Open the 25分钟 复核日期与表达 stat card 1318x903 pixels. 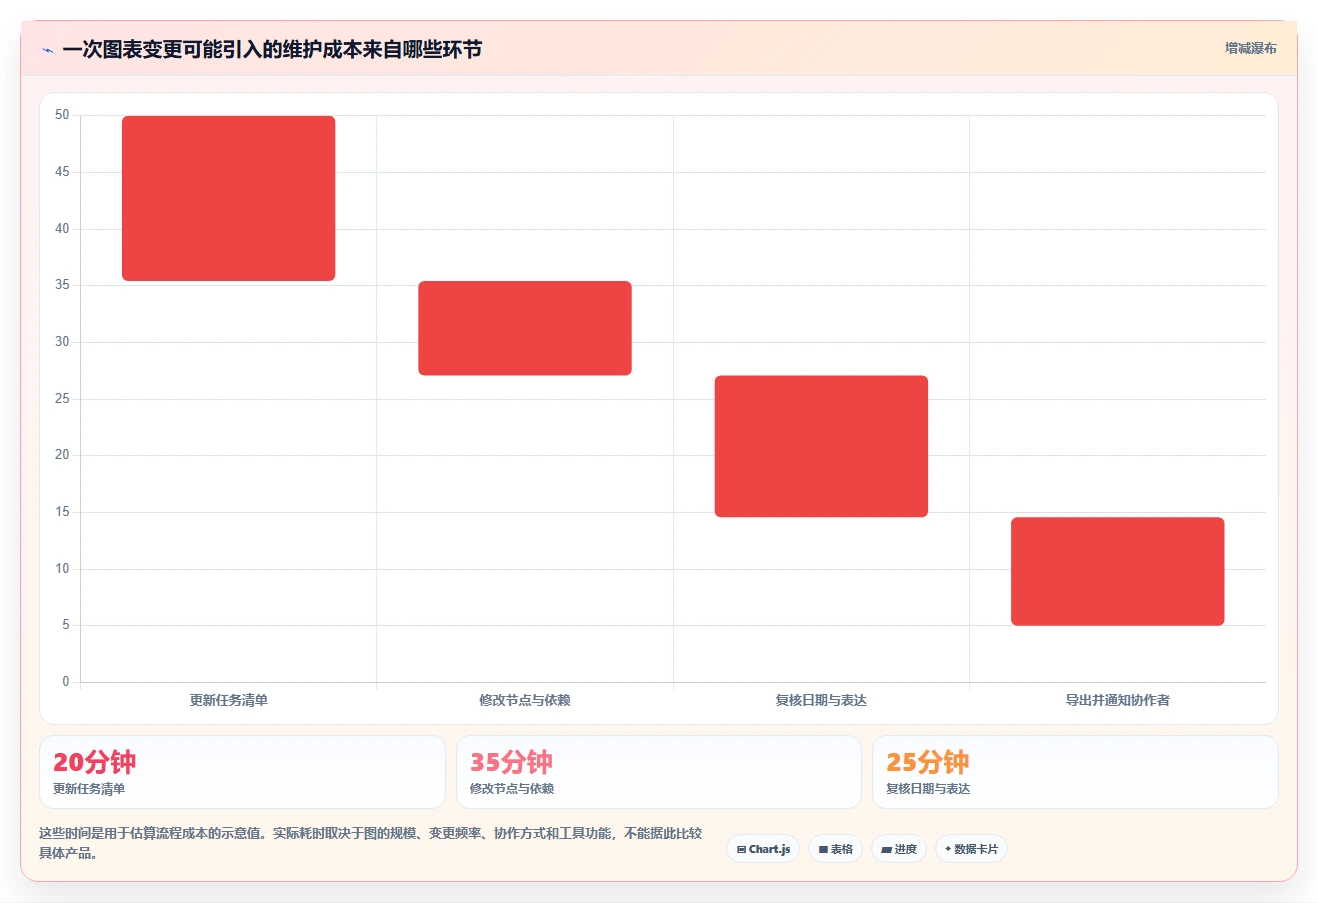pos(1075,772)
